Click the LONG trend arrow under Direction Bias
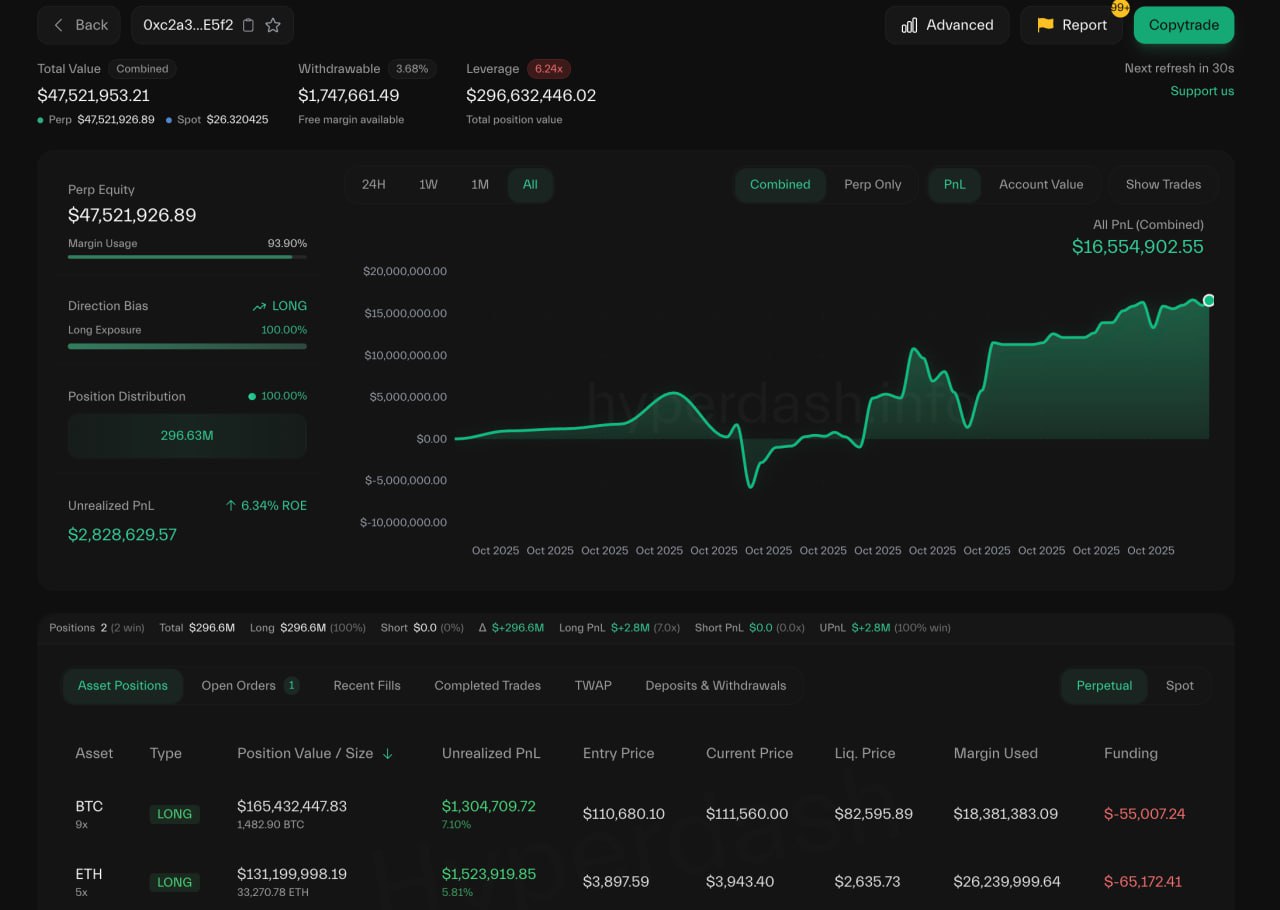This screenshot has width=1280, height=910. coord(260,306)
